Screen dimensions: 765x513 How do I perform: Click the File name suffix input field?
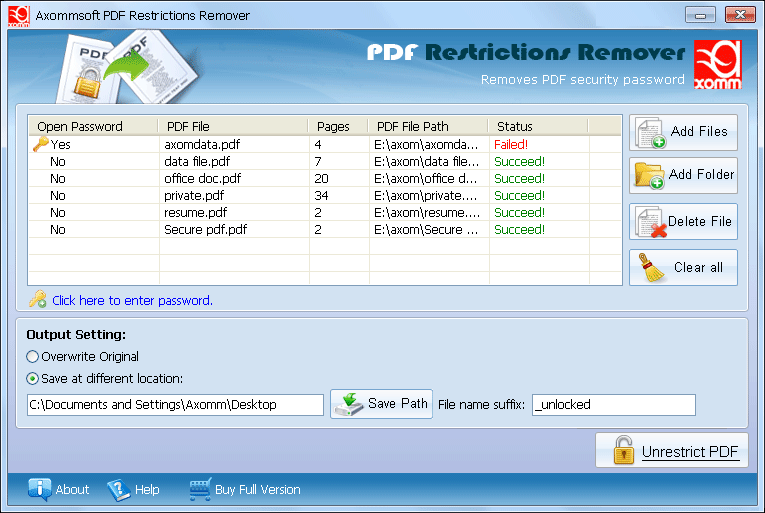(x=613, y=405)
